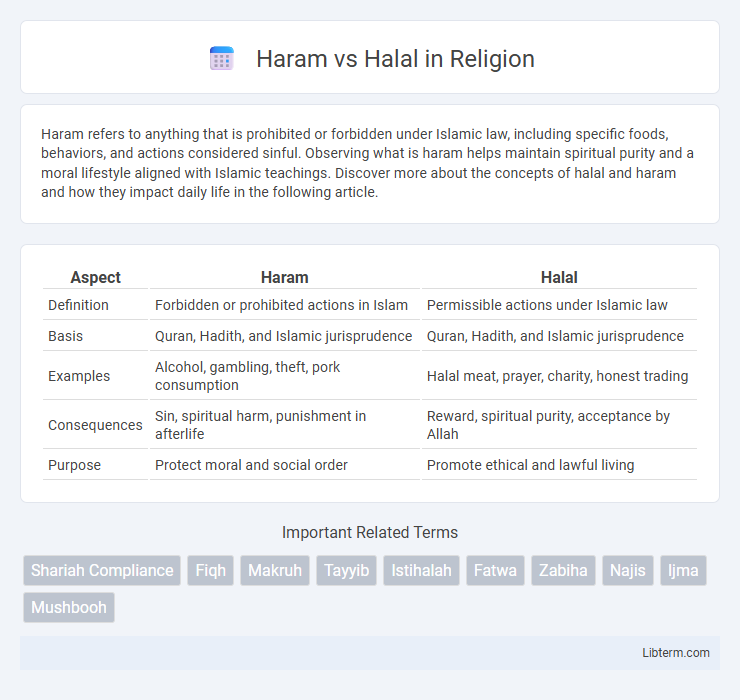Select the Makruh term tag
Image resolution: width=740 pixels, height=700 pixels.
275,570
